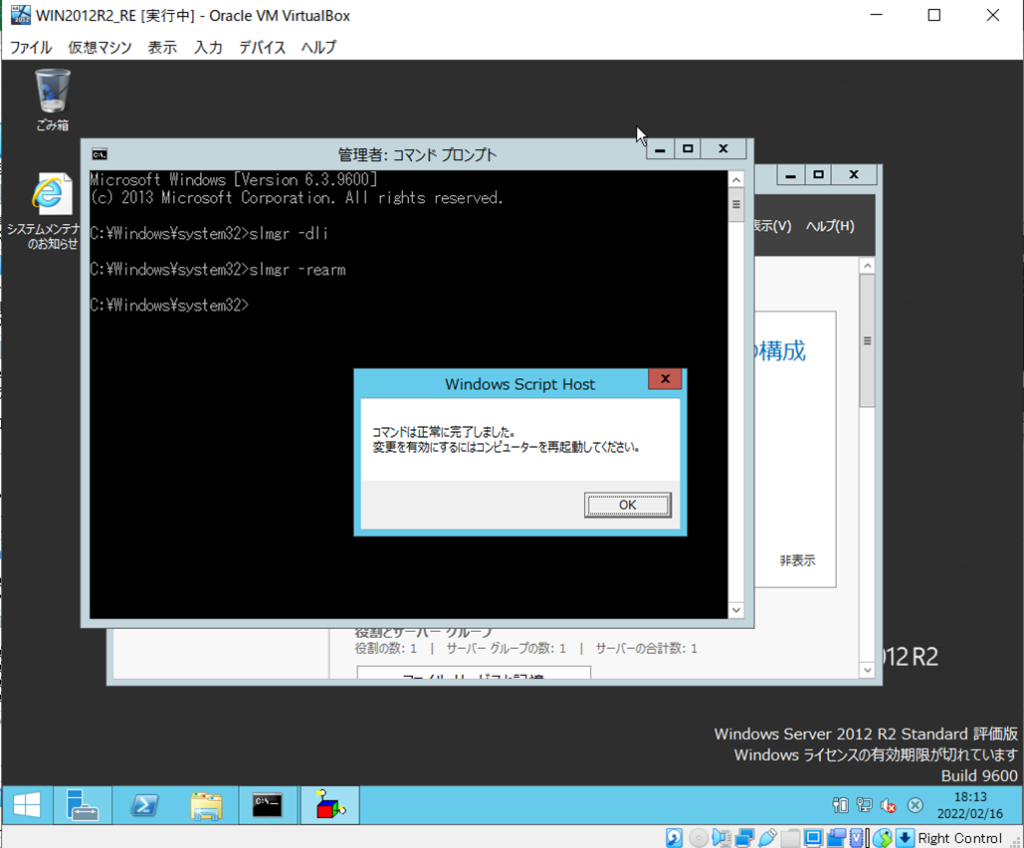Open the ヘルプ(H) menu in Server Manager
Screen dimensions: 1024x848
tap(830, 226)
